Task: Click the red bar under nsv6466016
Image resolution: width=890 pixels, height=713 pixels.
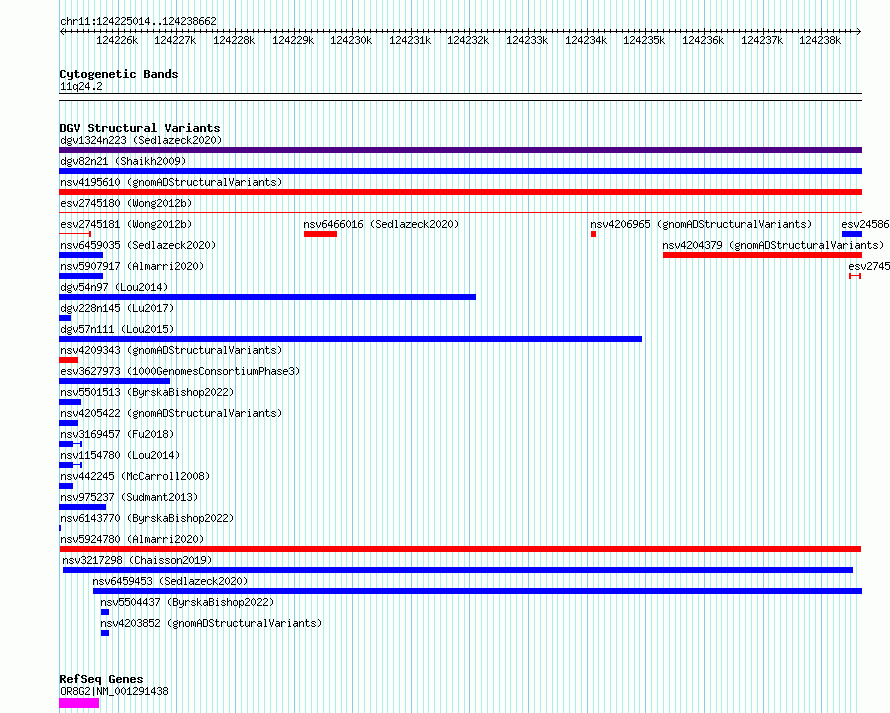Action: [x=320, y=234]
